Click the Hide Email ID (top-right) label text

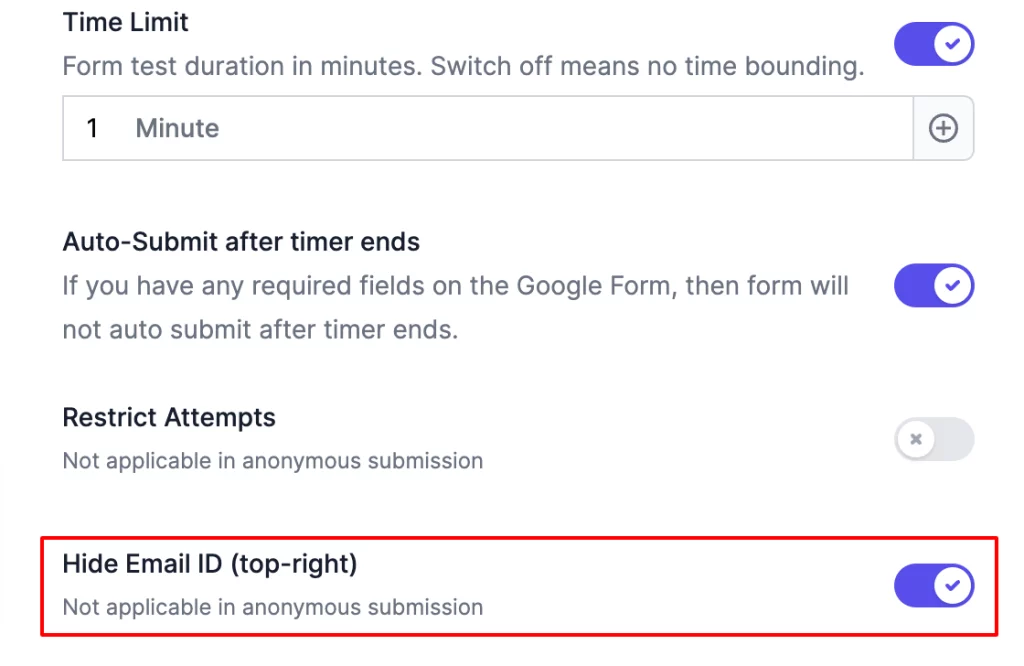[x=209, y=563]
